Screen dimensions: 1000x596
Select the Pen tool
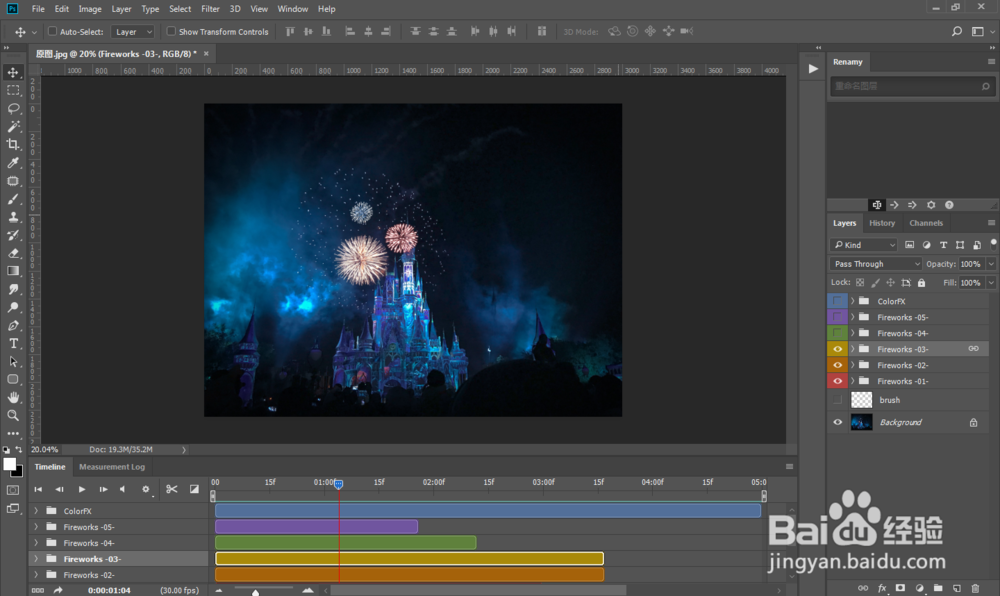pos(13,325)
